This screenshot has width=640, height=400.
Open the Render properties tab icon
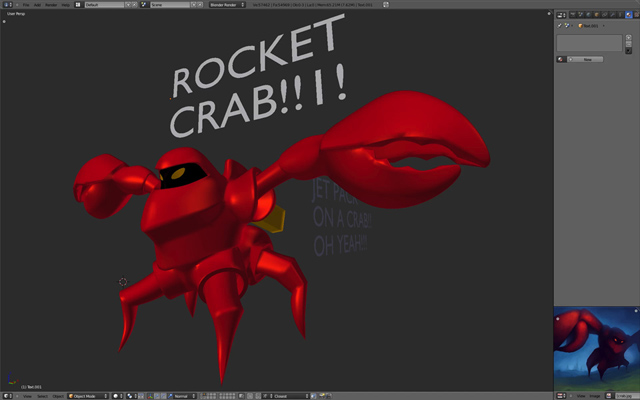571,15
